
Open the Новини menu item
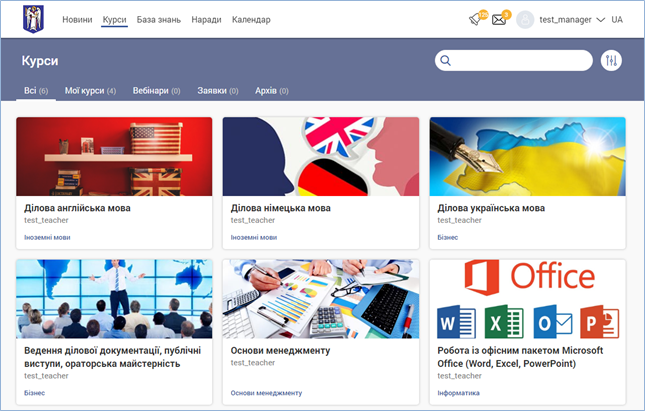[x=78, y=20]
